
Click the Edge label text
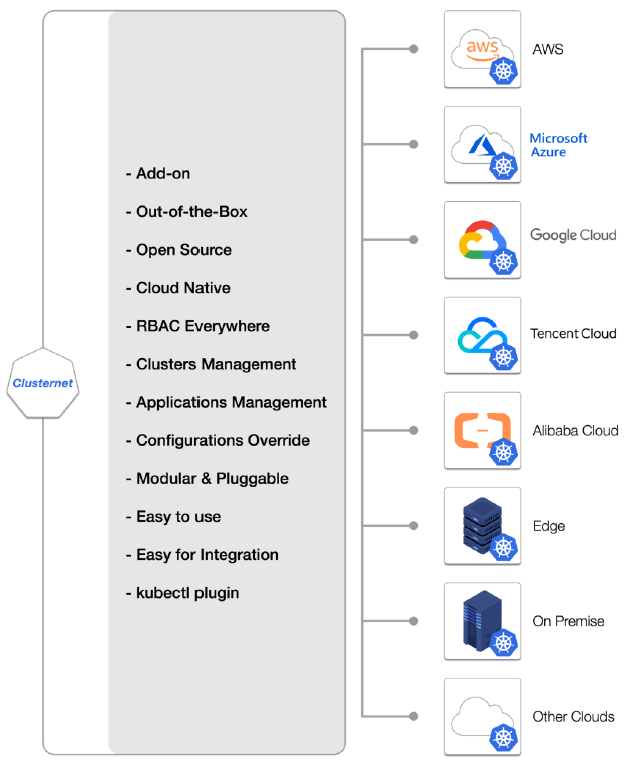pyautogui.click(x=549, y=526)
